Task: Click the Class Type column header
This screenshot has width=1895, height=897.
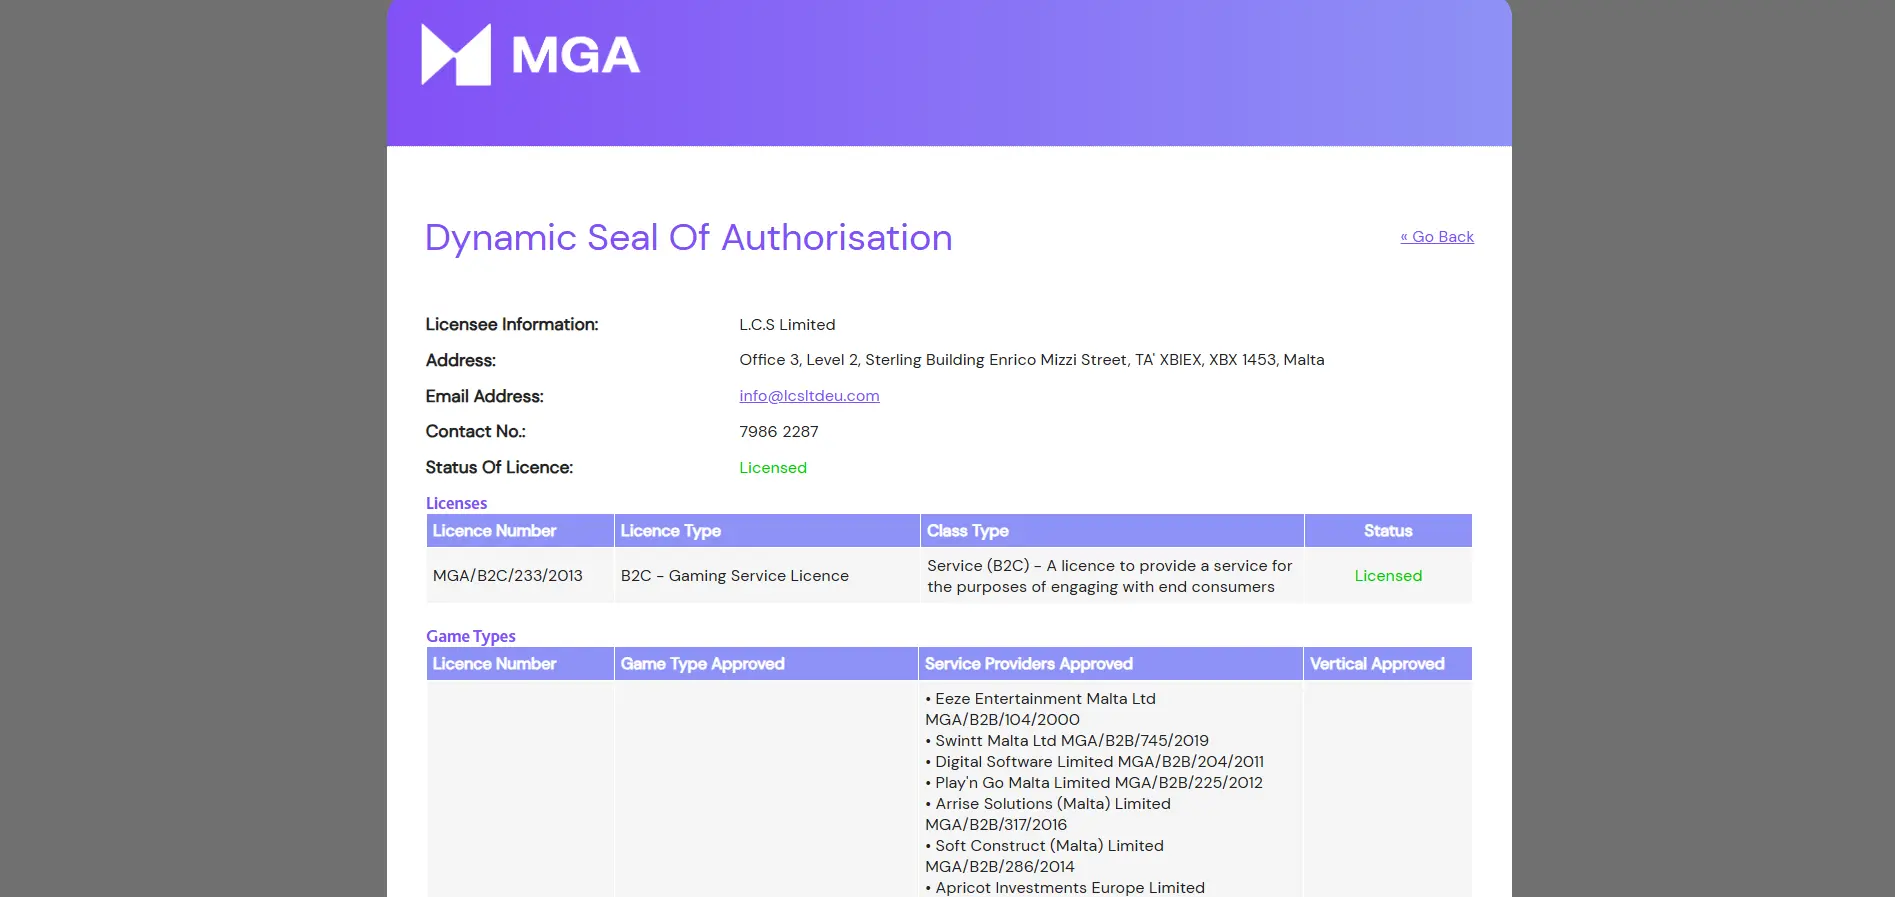Action: point(967,531)
